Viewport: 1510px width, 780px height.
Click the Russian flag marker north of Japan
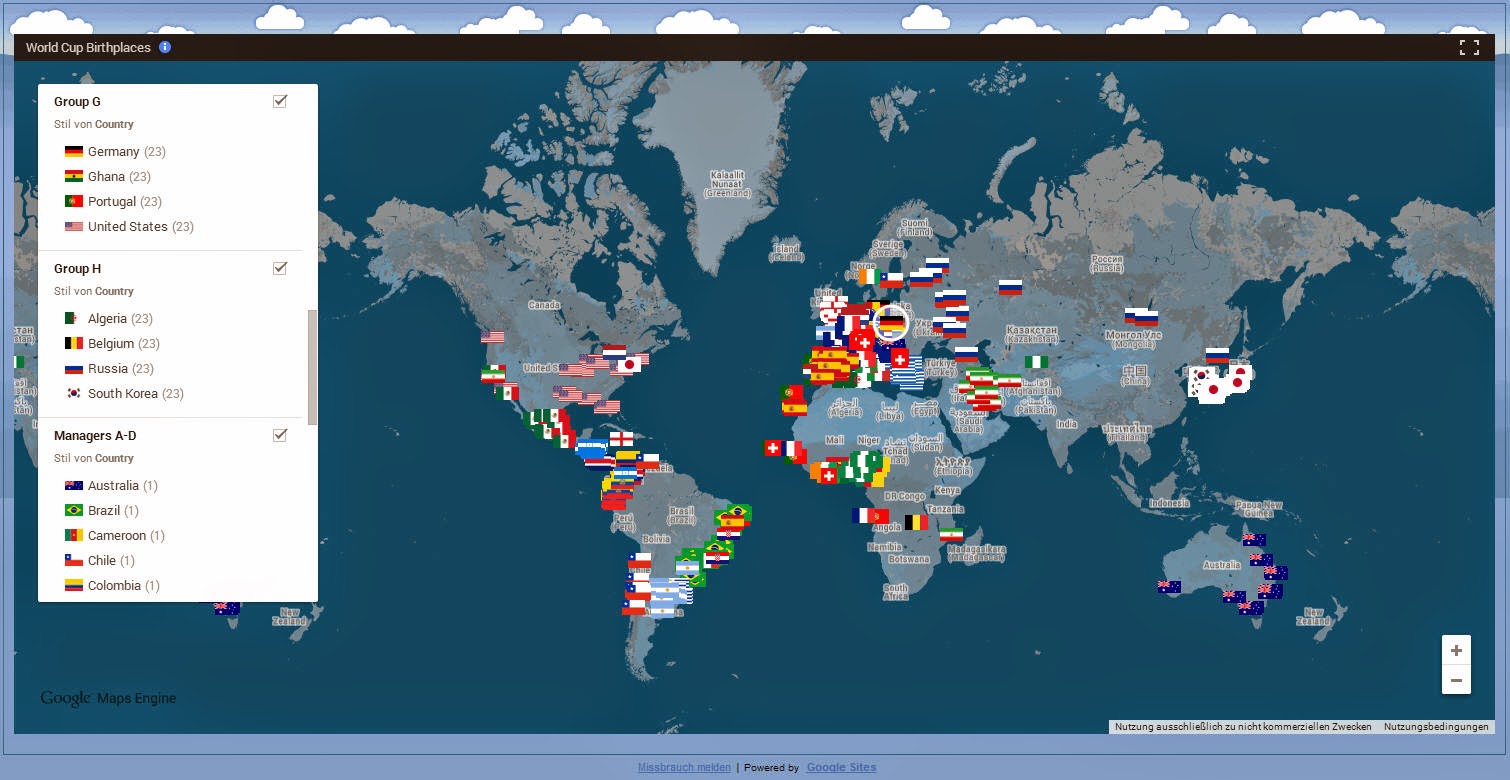1217,355
